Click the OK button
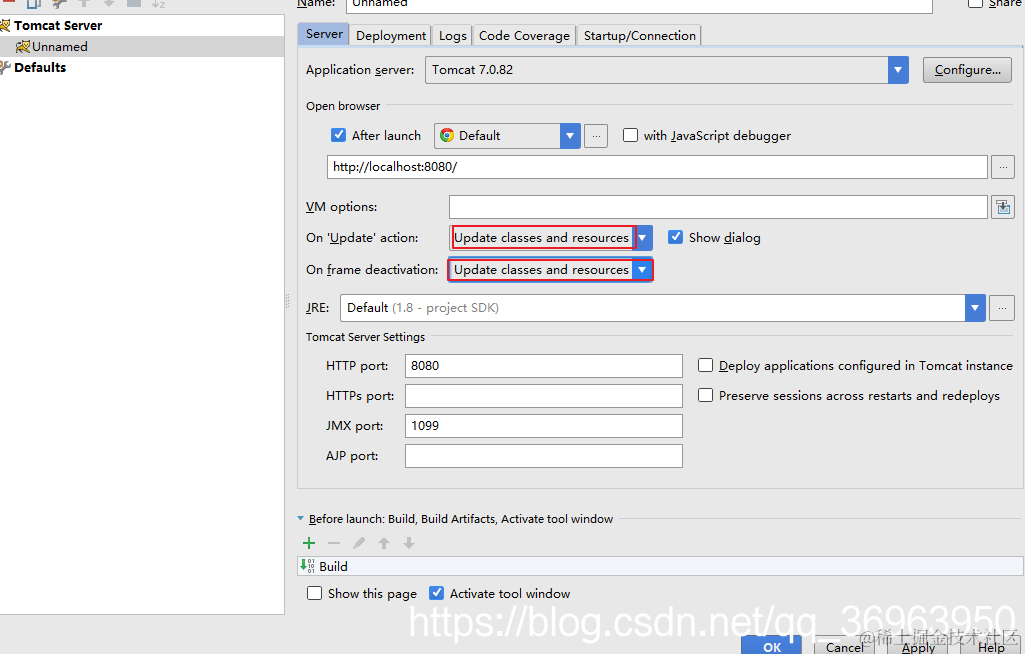The height and width of the screenshot is (654, 1025). pyautogui.click(x=771, y=646)
